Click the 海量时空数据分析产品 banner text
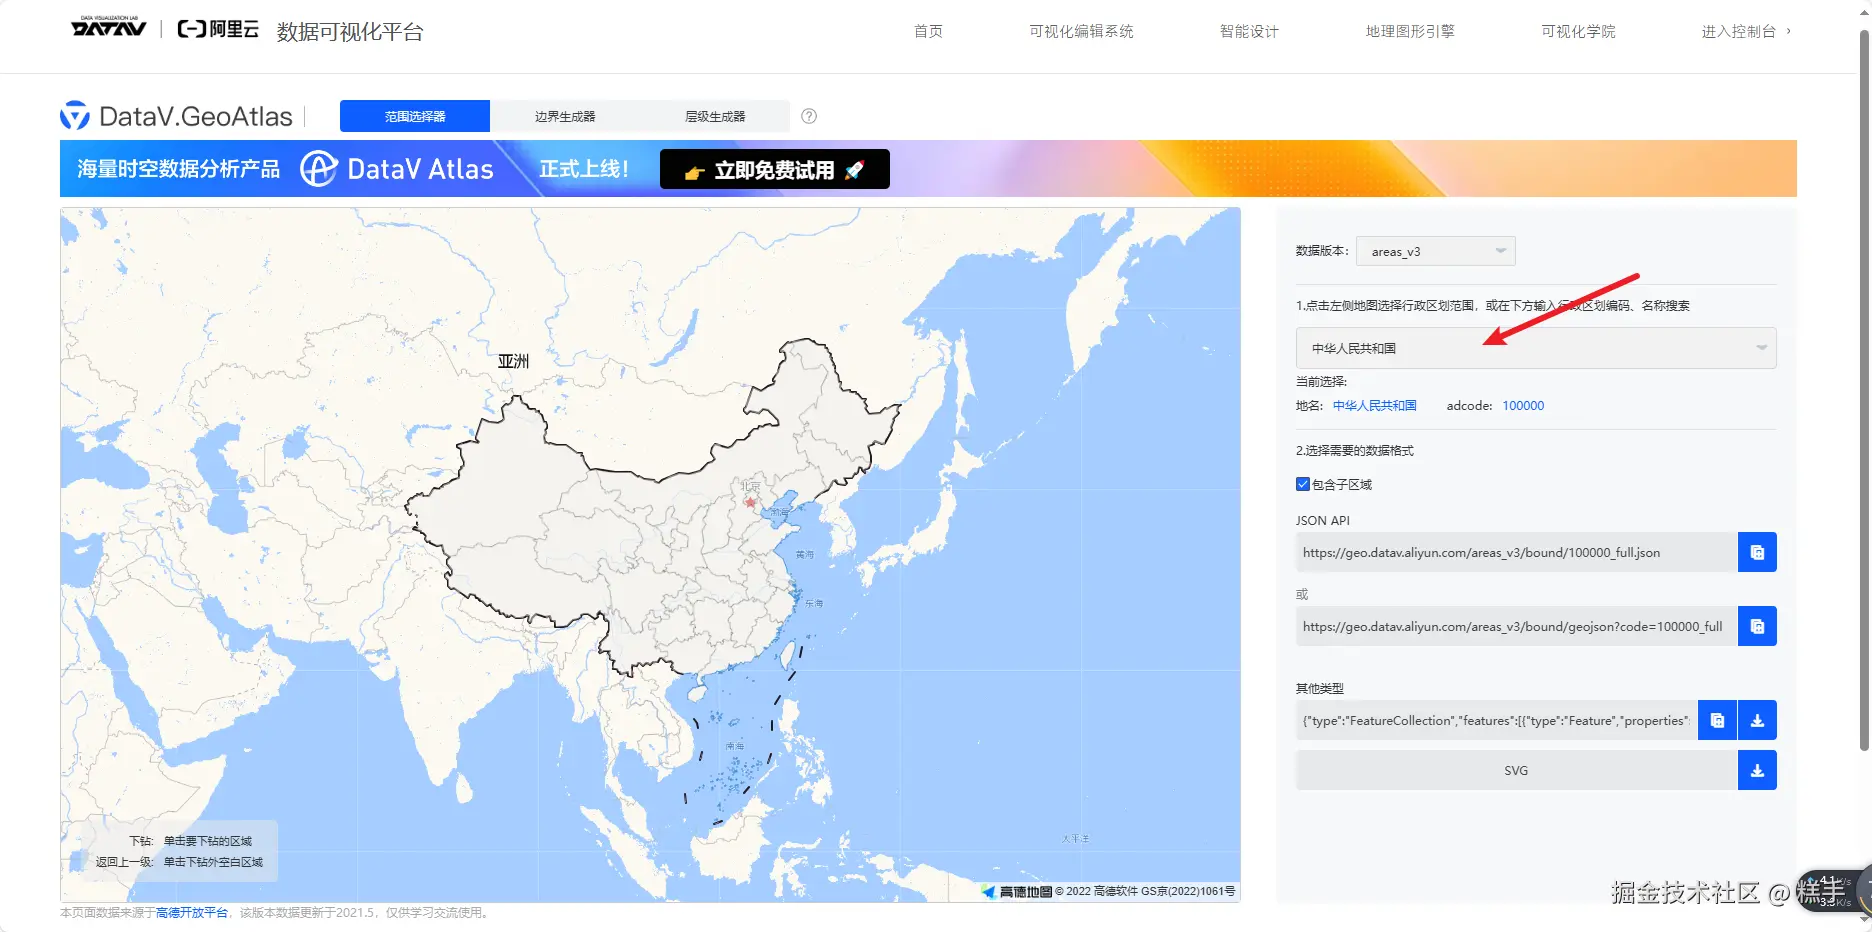The height and width of the screenshot is (932, 1872). [x=179, y=169]
